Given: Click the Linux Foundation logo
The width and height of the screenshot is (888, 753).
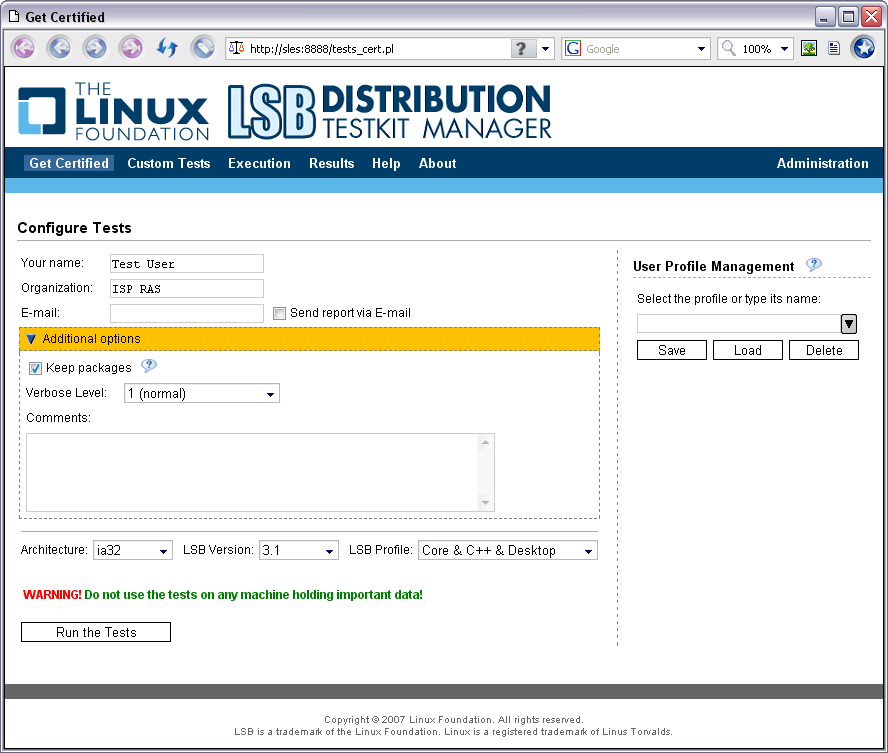Looking at the screenshot, I should click(x=113, y=111).
